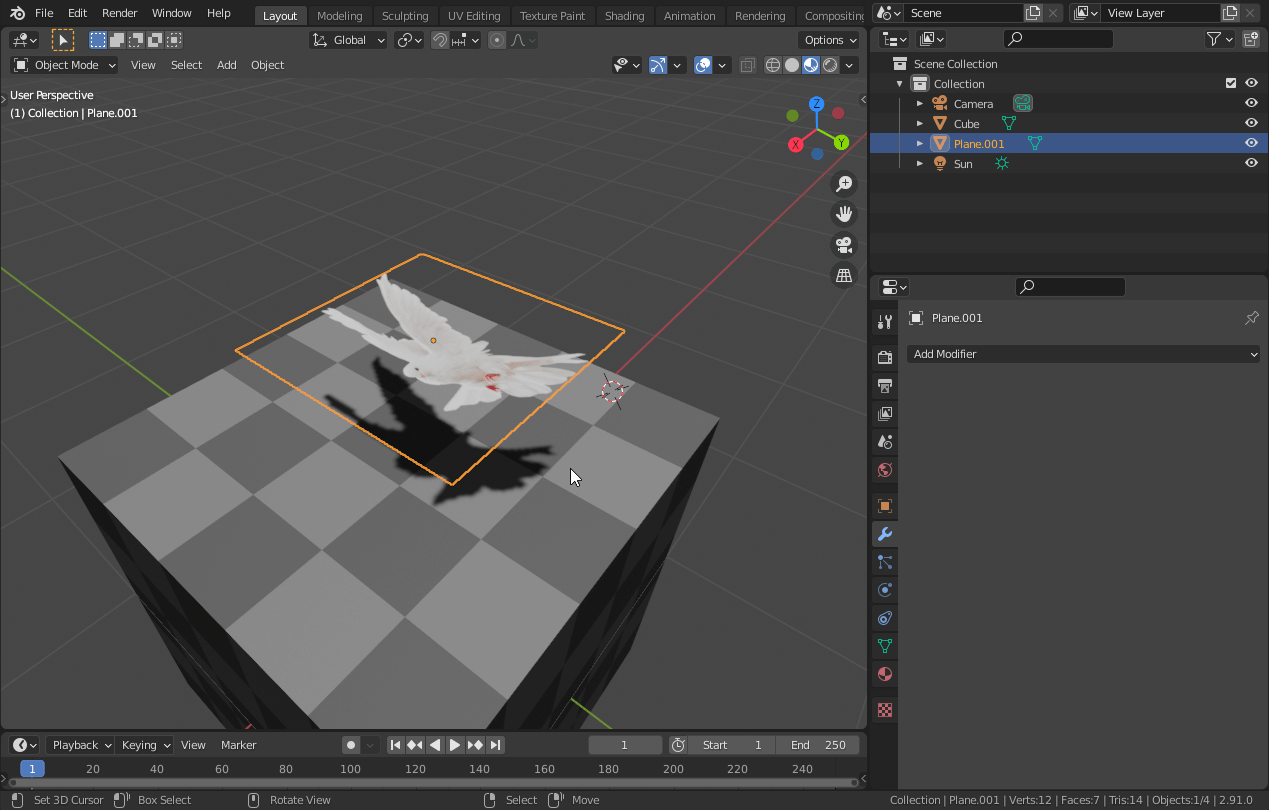Open the outliner filter dropdown
Image resolution: width=1269 pixels, height=810 pixels.
pos(1219,39)
